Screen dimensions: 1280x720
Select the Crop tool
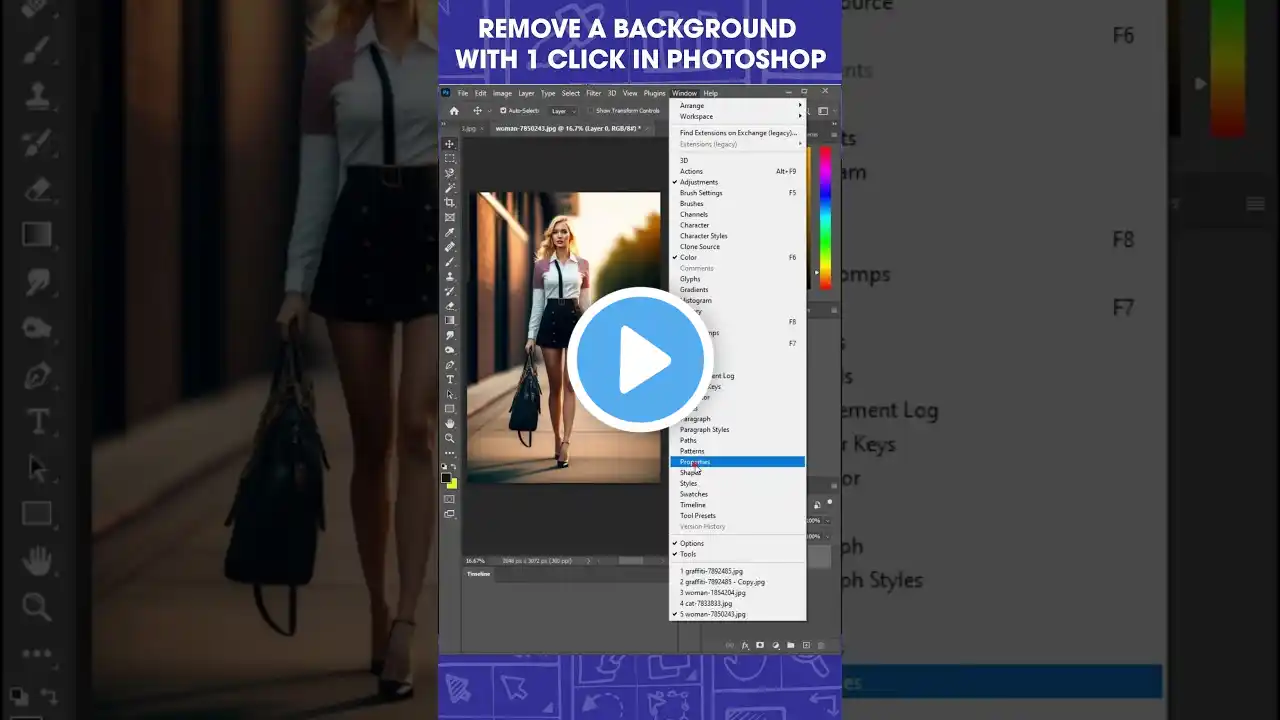point(450,203)
